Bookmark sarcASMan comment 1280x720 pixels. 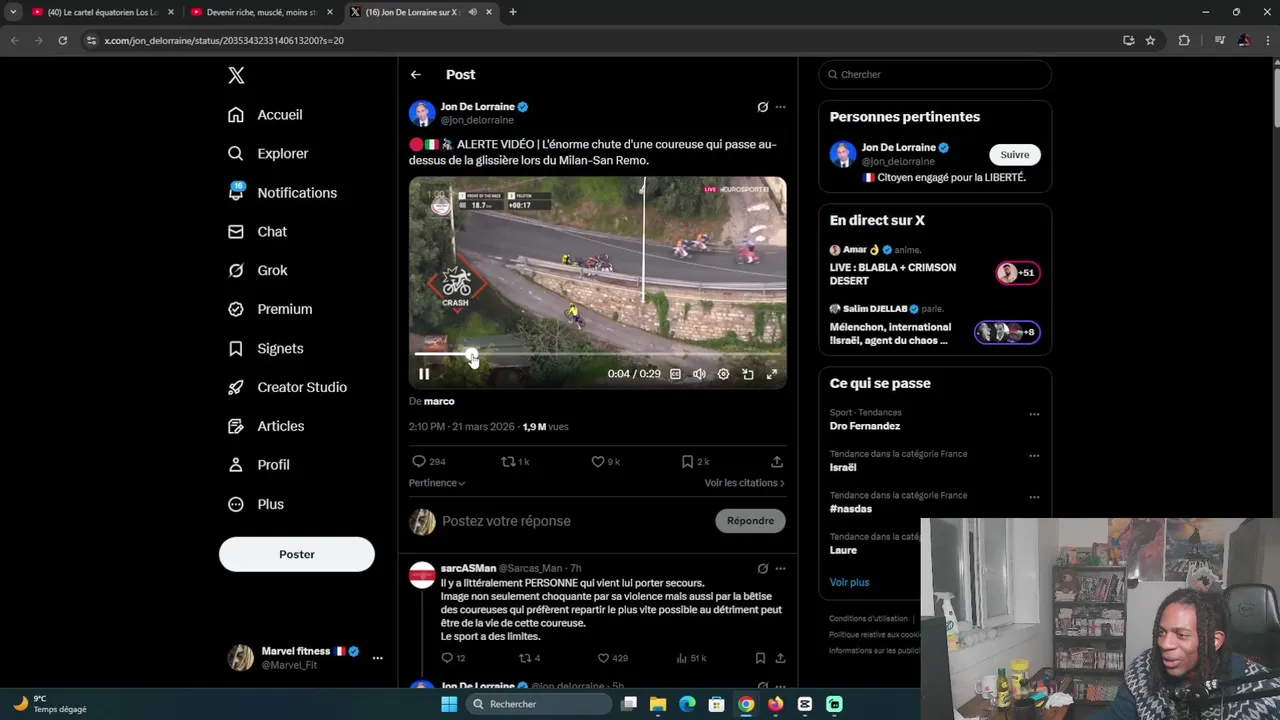(760, 658)
